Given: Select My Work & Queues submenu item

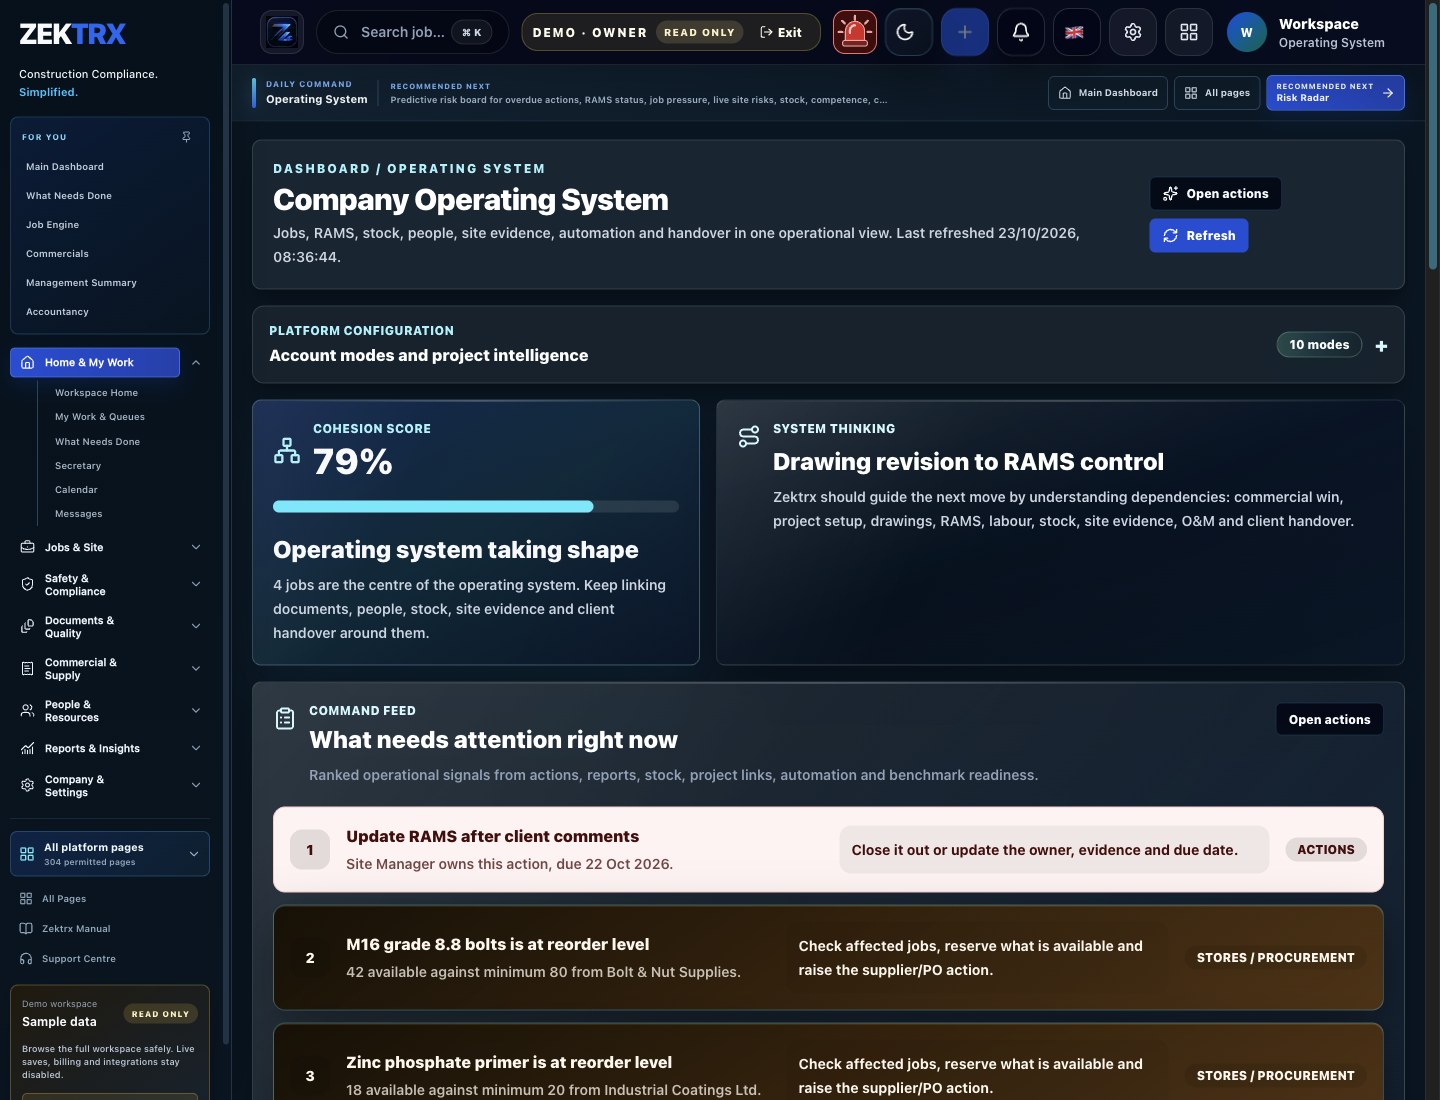Looking at the screenshot, I should click(x=100, y=416).
